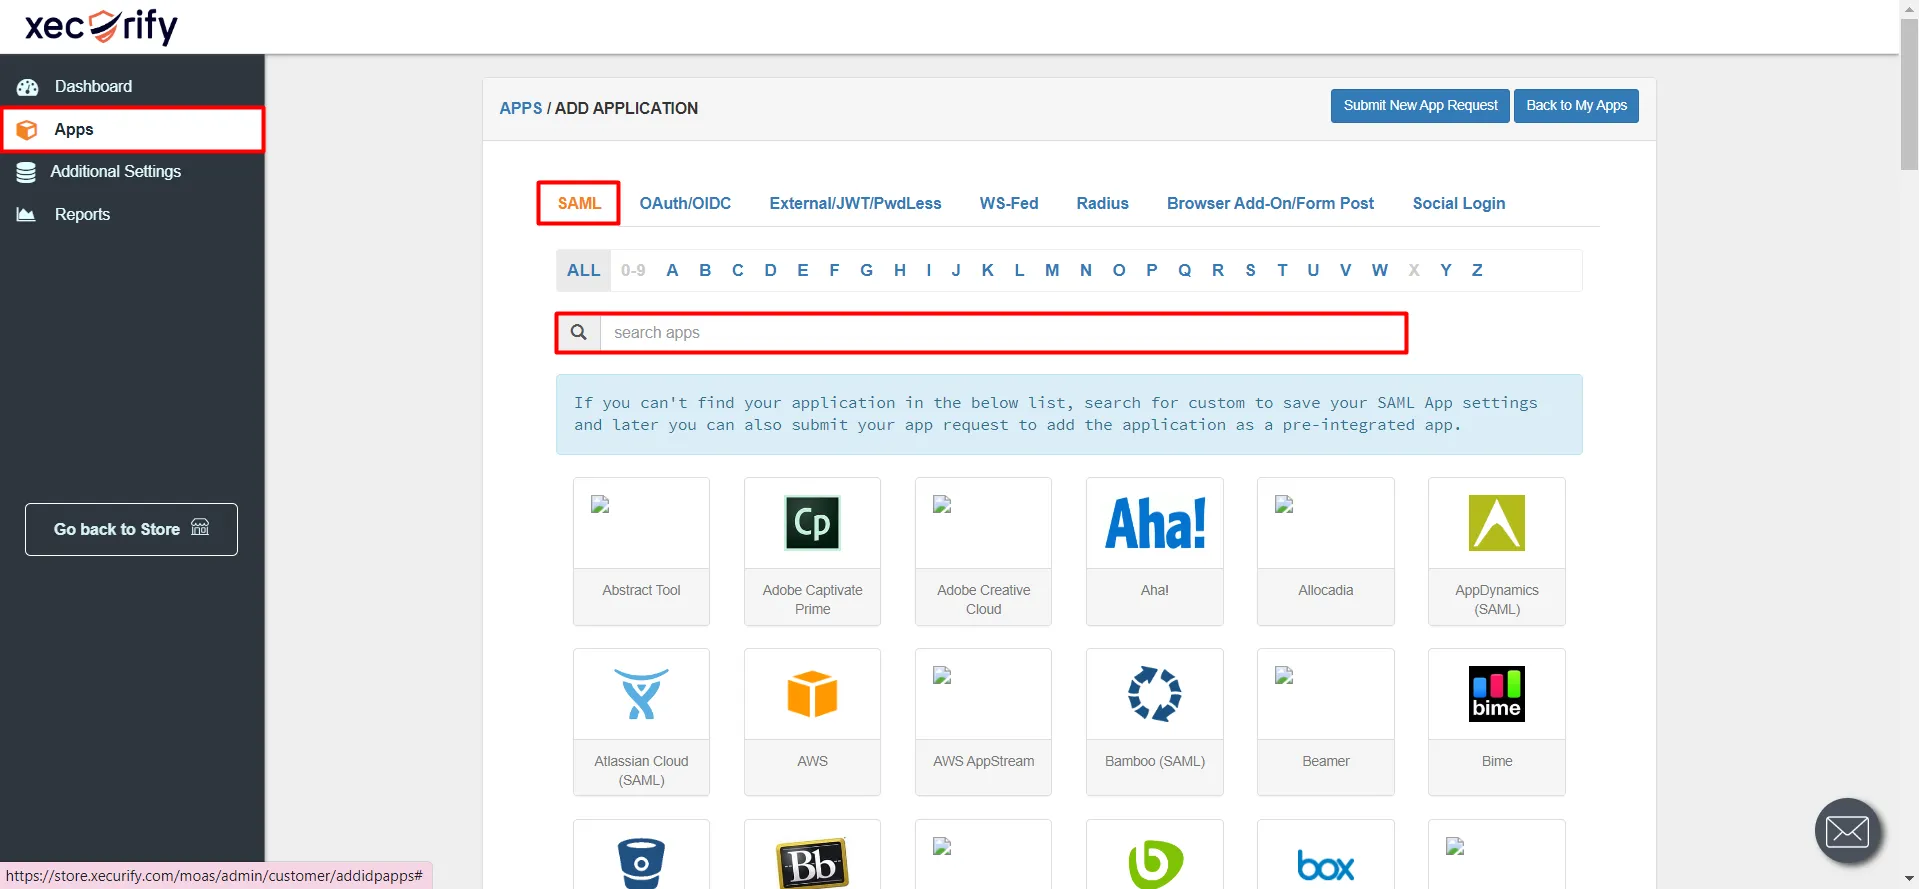The height and width of the screenshot is (889, 1919).
Task: Open Reports in the sidebar
Action: click(x=132, y=214)
